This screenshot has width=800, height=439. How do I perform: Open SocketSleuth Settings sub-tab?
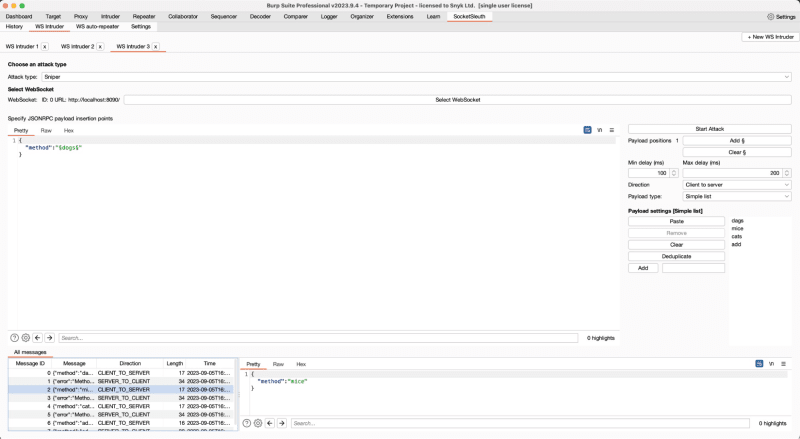click(x=141, y=27)
